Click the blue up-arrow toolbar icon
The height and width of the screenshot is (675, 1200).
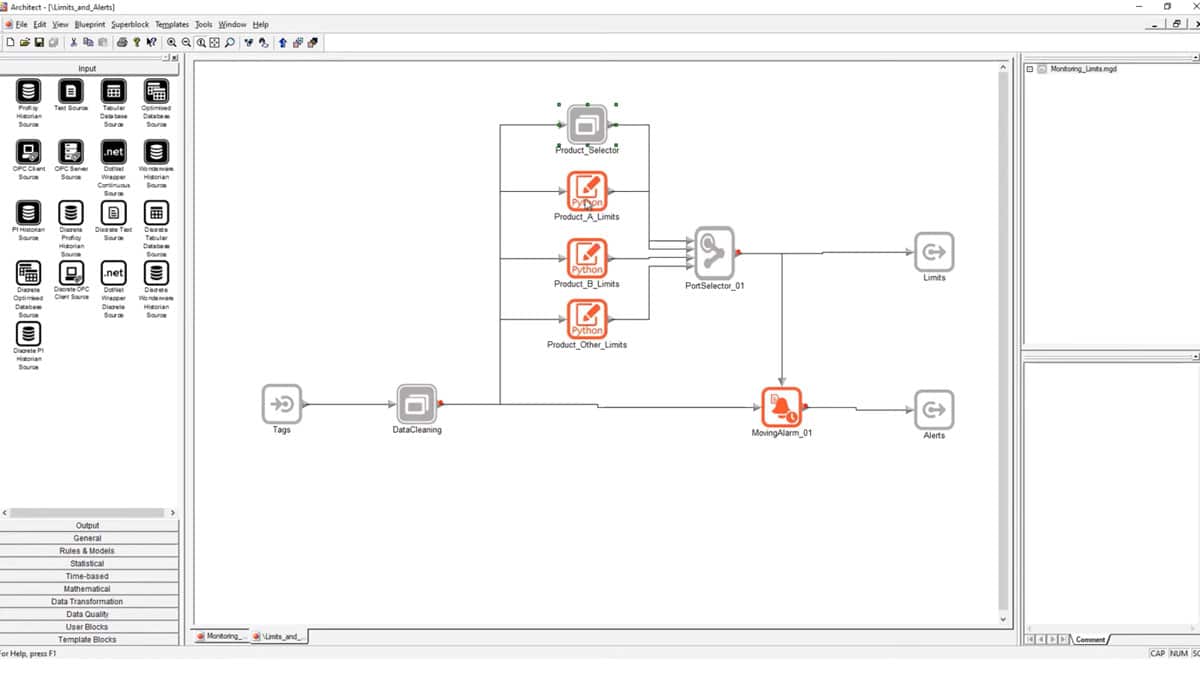coord(284,43)
